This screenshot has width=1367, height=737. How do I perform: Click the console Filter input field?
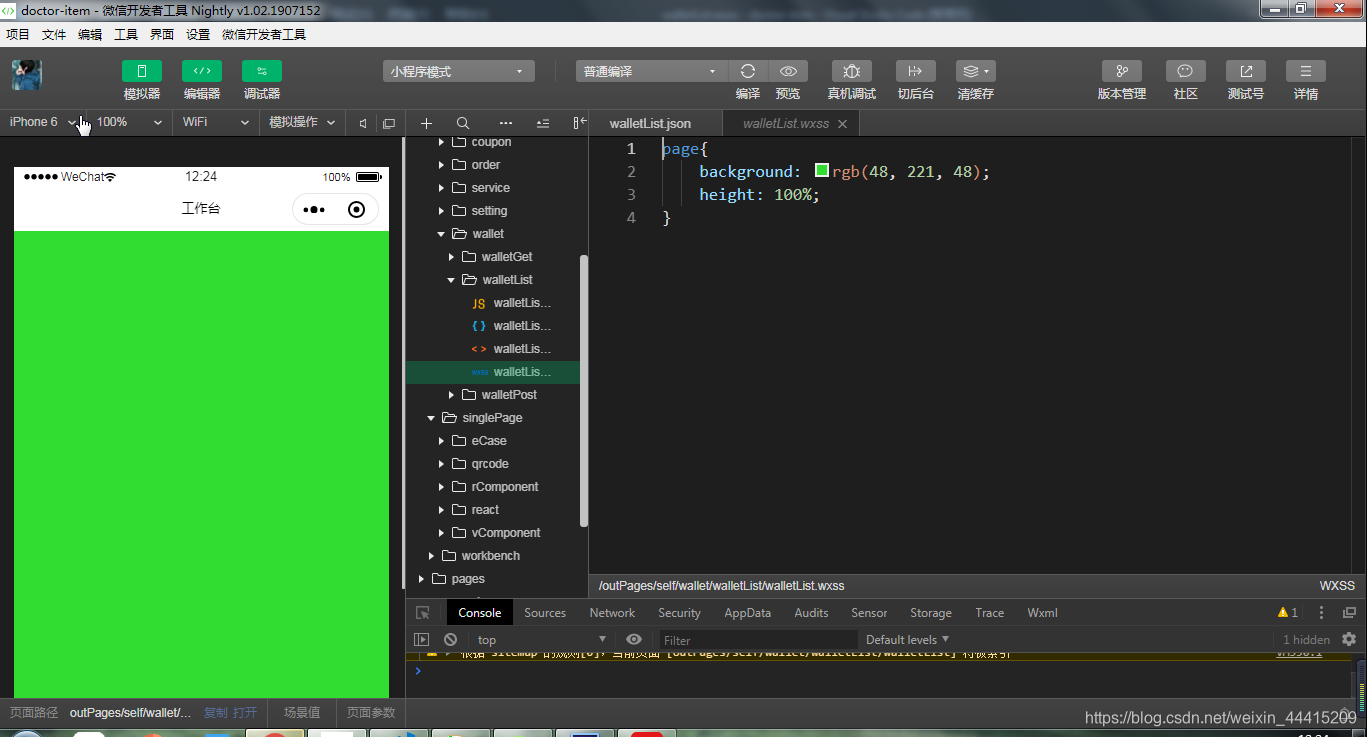[758, 640]
